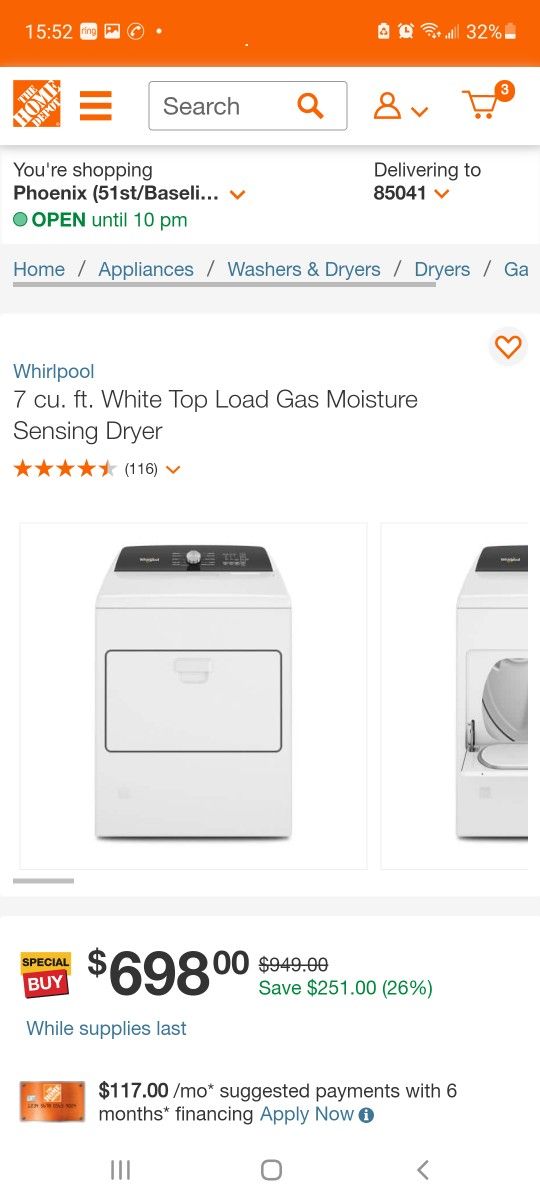
Task: Tap the financing info icon
Action: 366,1115
